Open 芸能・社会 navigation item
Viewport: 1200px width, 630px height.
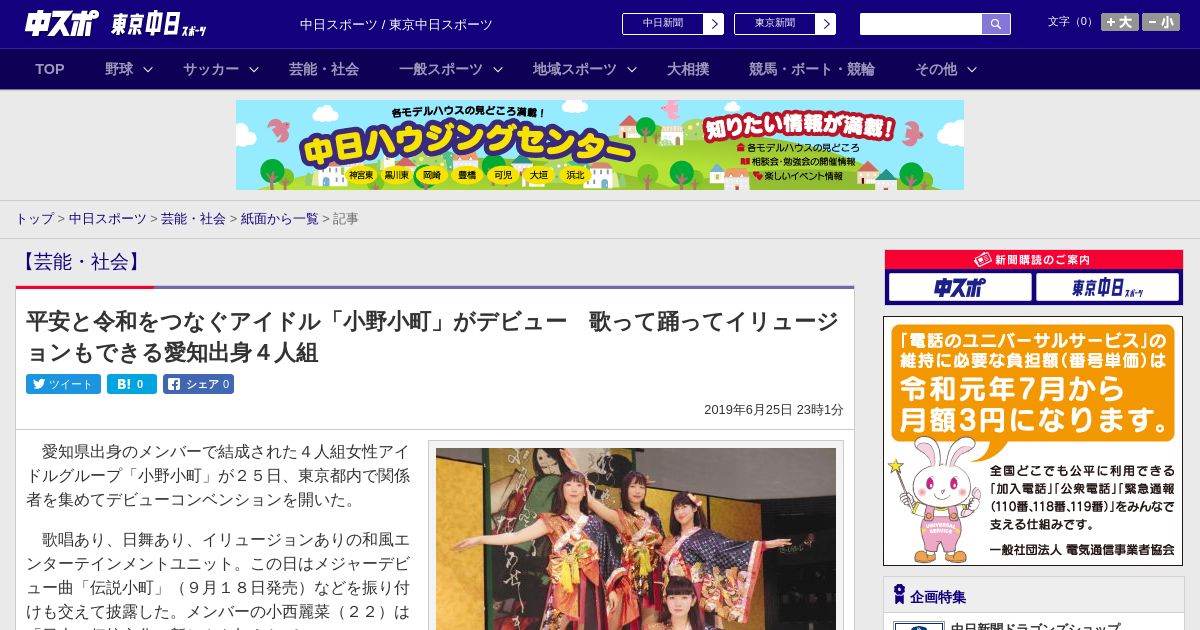point(324,69)
